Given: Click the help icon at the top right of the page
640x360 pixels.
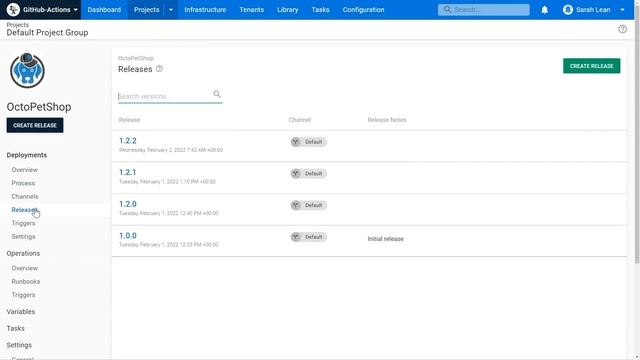Looking at the screenshot, I should [x=622, y=29].
